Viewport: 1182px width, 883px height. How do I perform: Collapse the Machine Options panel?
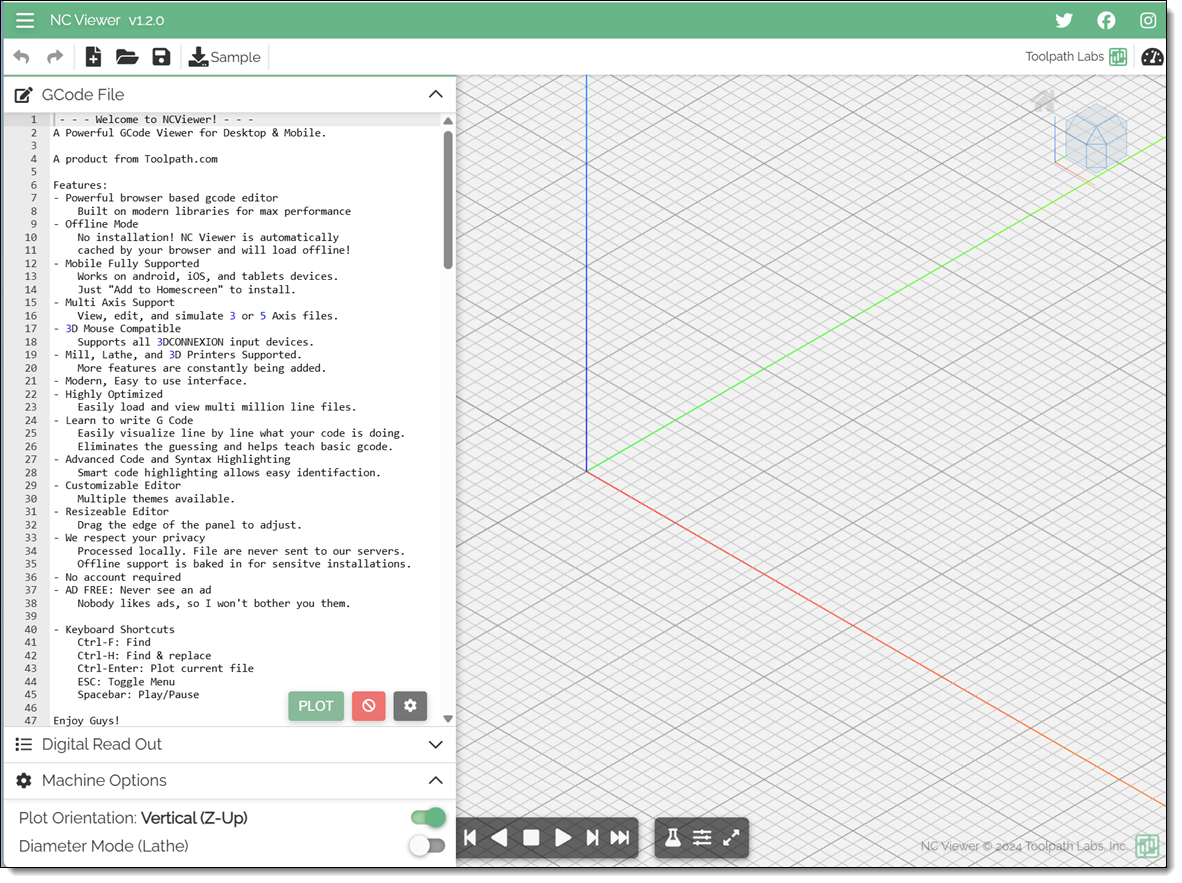point(436,780)
